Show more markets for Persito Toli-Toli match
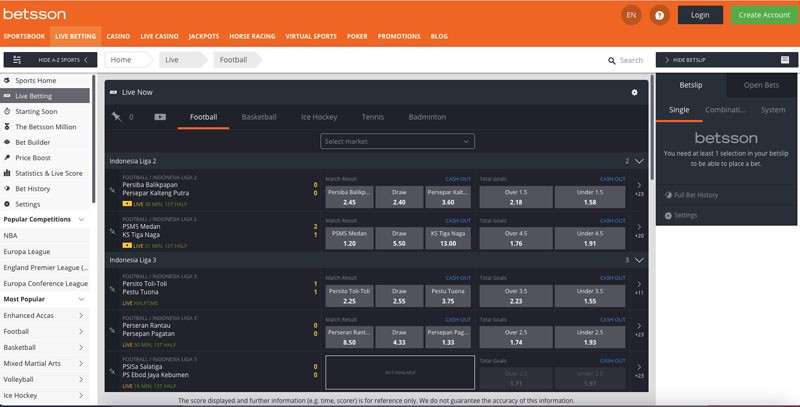The width and height of the screenshot is (800, 407). point(639,288)
